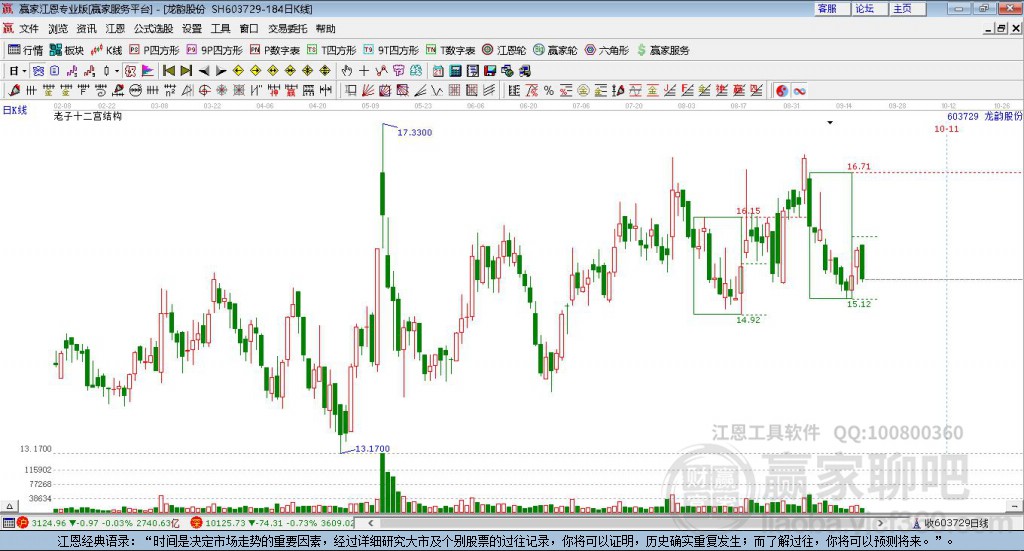
Task: Click the yin-yang red blue icon
Action: coord(782,91)
